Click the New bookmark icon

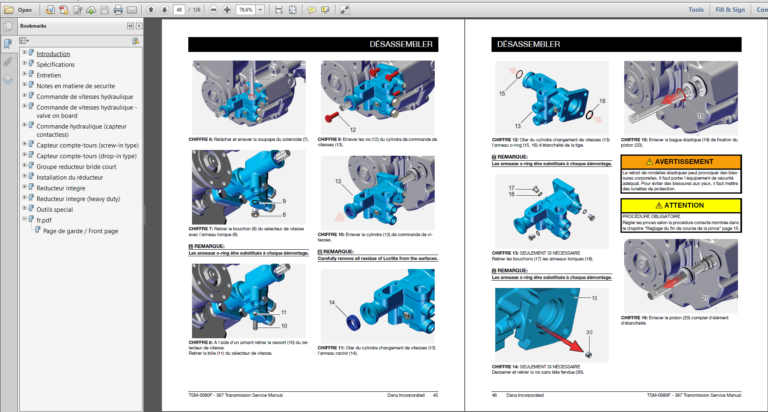coord(136,41)
